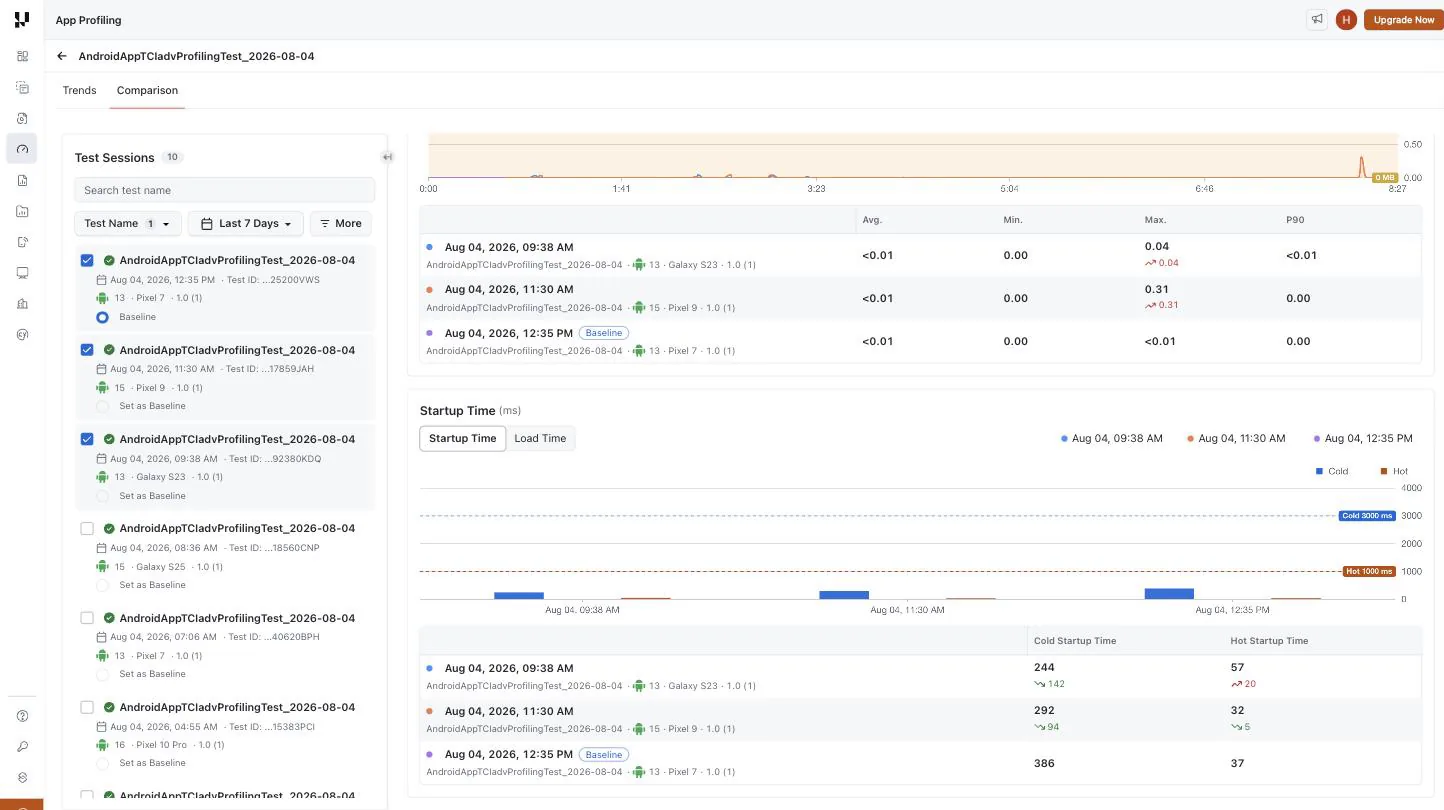Viewport: 1444px width, 810px height.
Task: Toggle the Cold series legend swatch
Action: (1319, 471)
